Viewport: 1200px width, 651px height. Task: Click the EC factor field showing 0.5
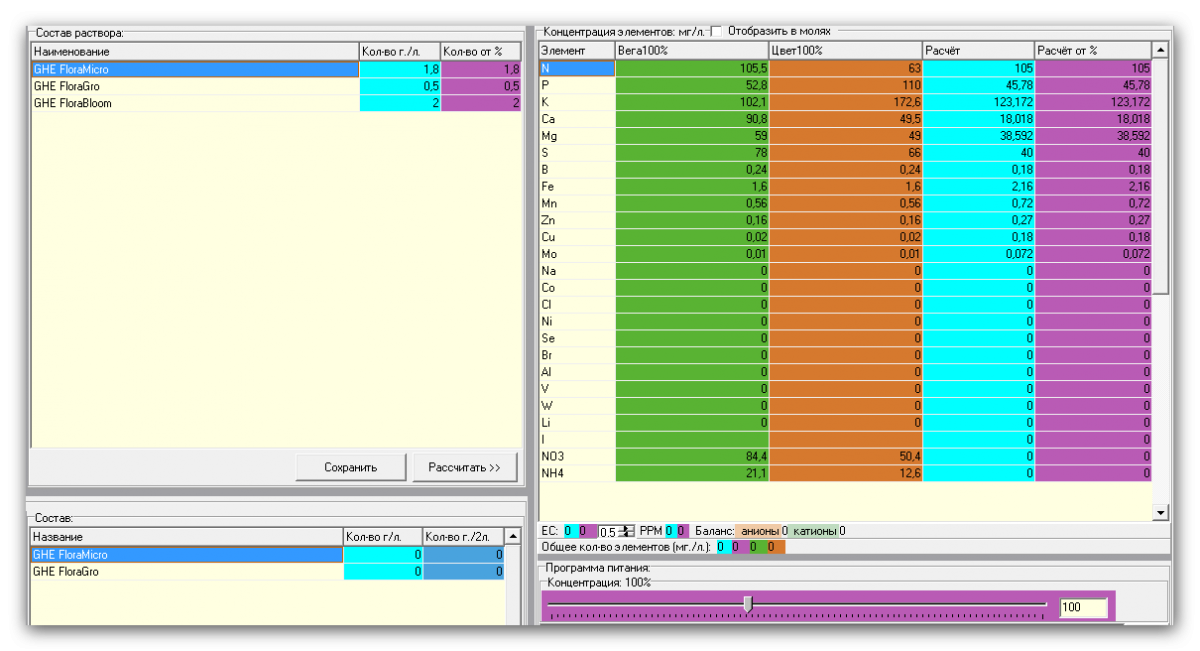click(x=608, y=531)
